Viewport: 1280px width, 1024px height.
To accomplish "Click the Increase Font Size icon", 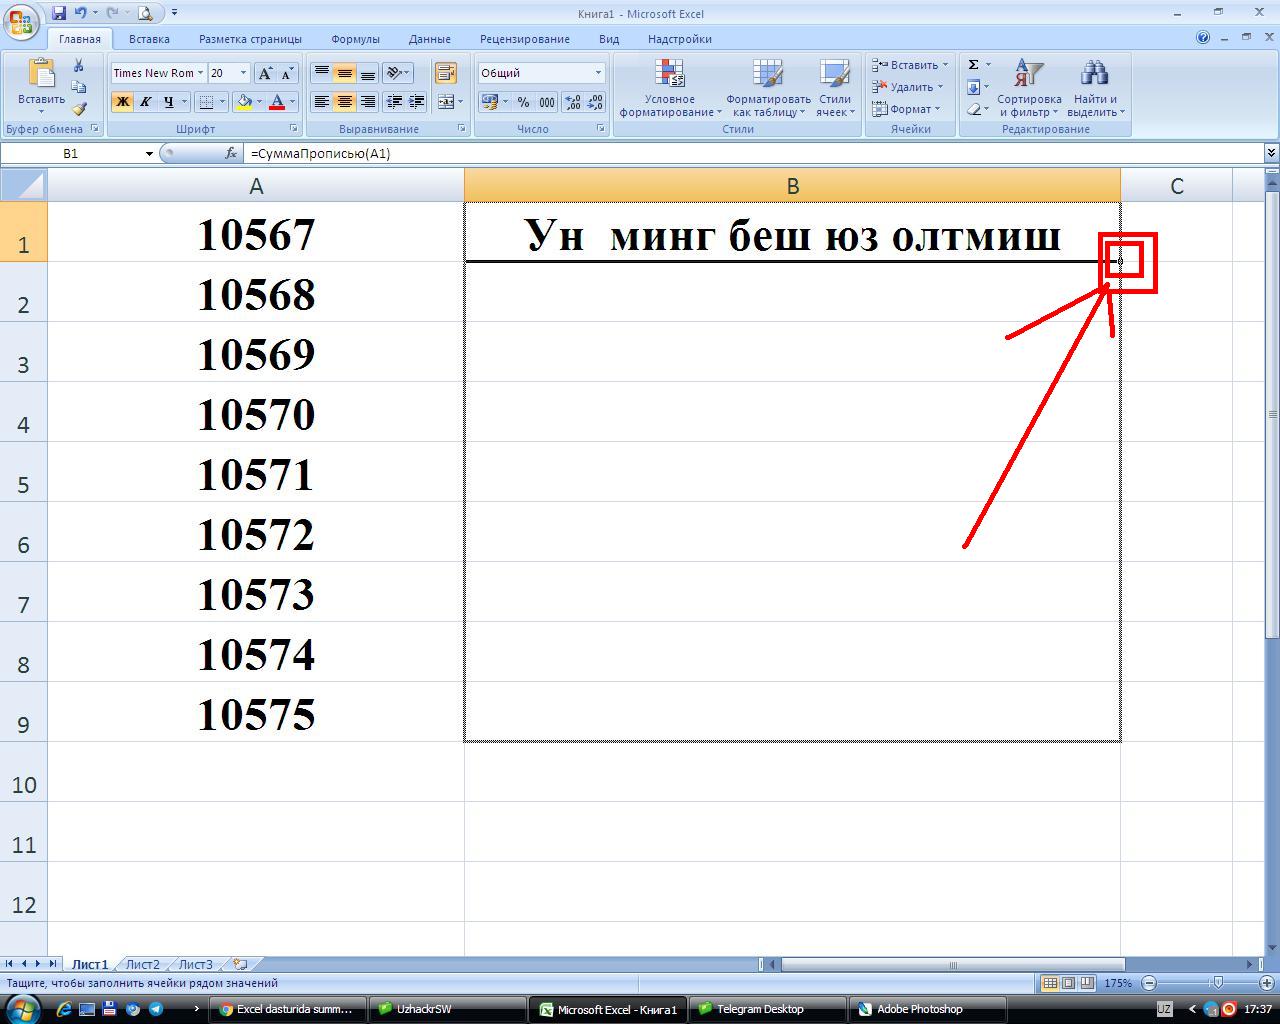I will click(x=265, y=73).
